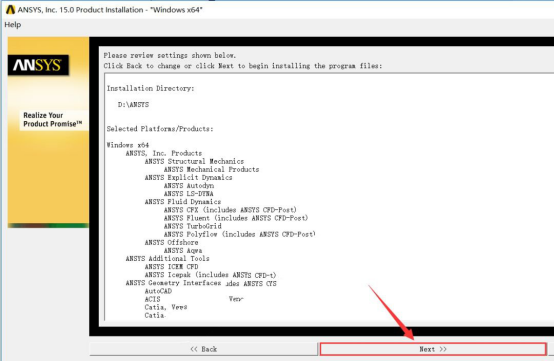Click the Next >> button

[433, 349]
